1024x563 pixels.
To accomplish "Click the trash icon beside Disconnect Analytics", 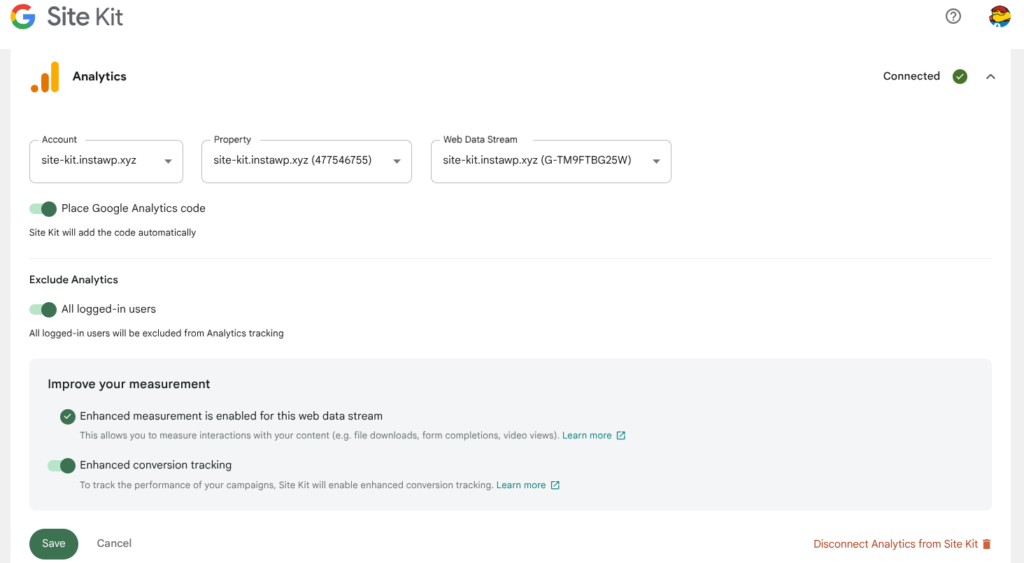I will tap(986, 544).
